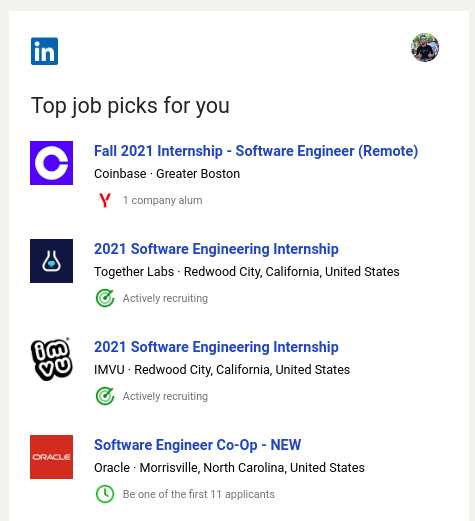
Task: Click Together Labs actively recruiting target icon
Action: point(105,298)
